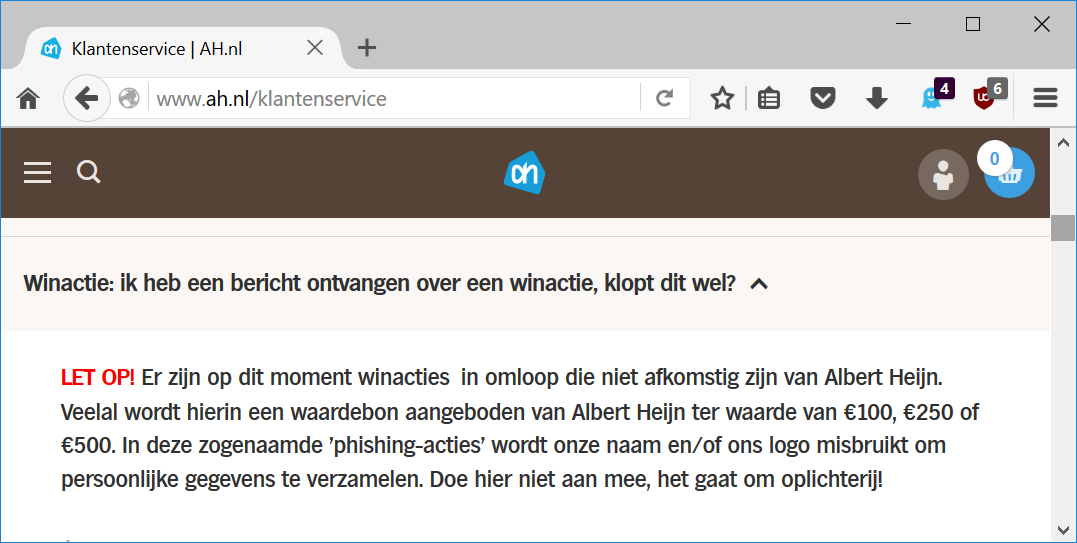This screenshot has width=1077, height=543.
Task: Bookmark this page with the star icon
Action: pos(722,98)
